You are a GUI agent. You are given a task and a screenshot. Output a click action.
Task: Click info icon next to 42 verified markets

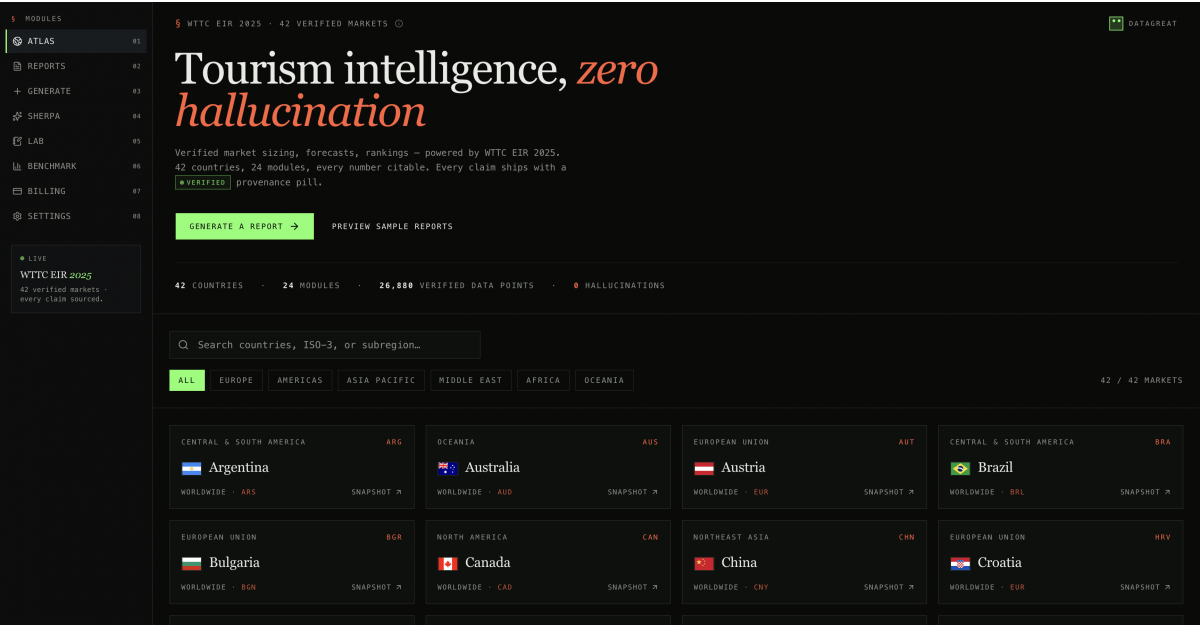pyautogui.click(x=399, y=23)
